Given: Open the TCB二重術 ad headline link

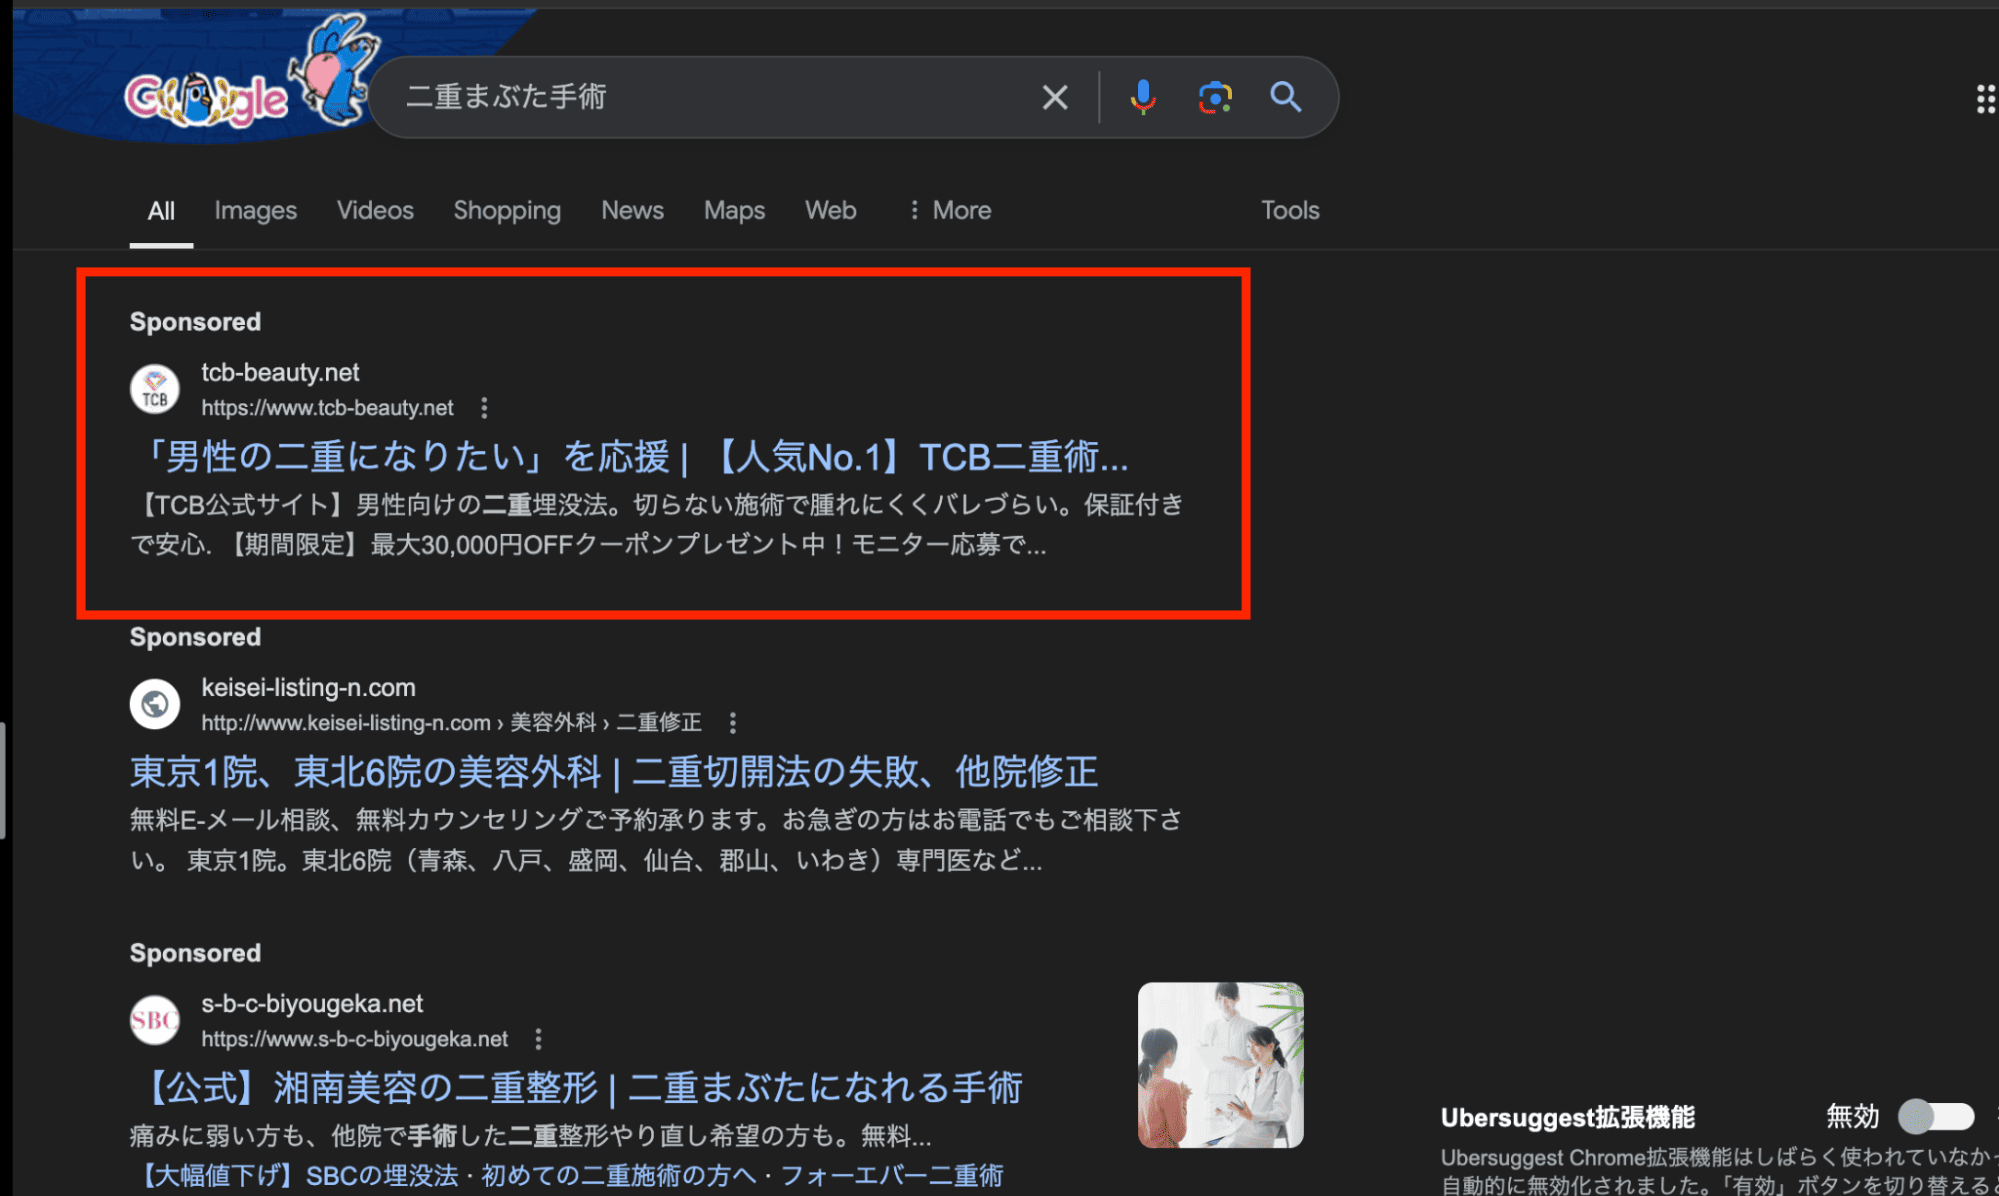Looking at the screenshot, I should click(630, 457).
